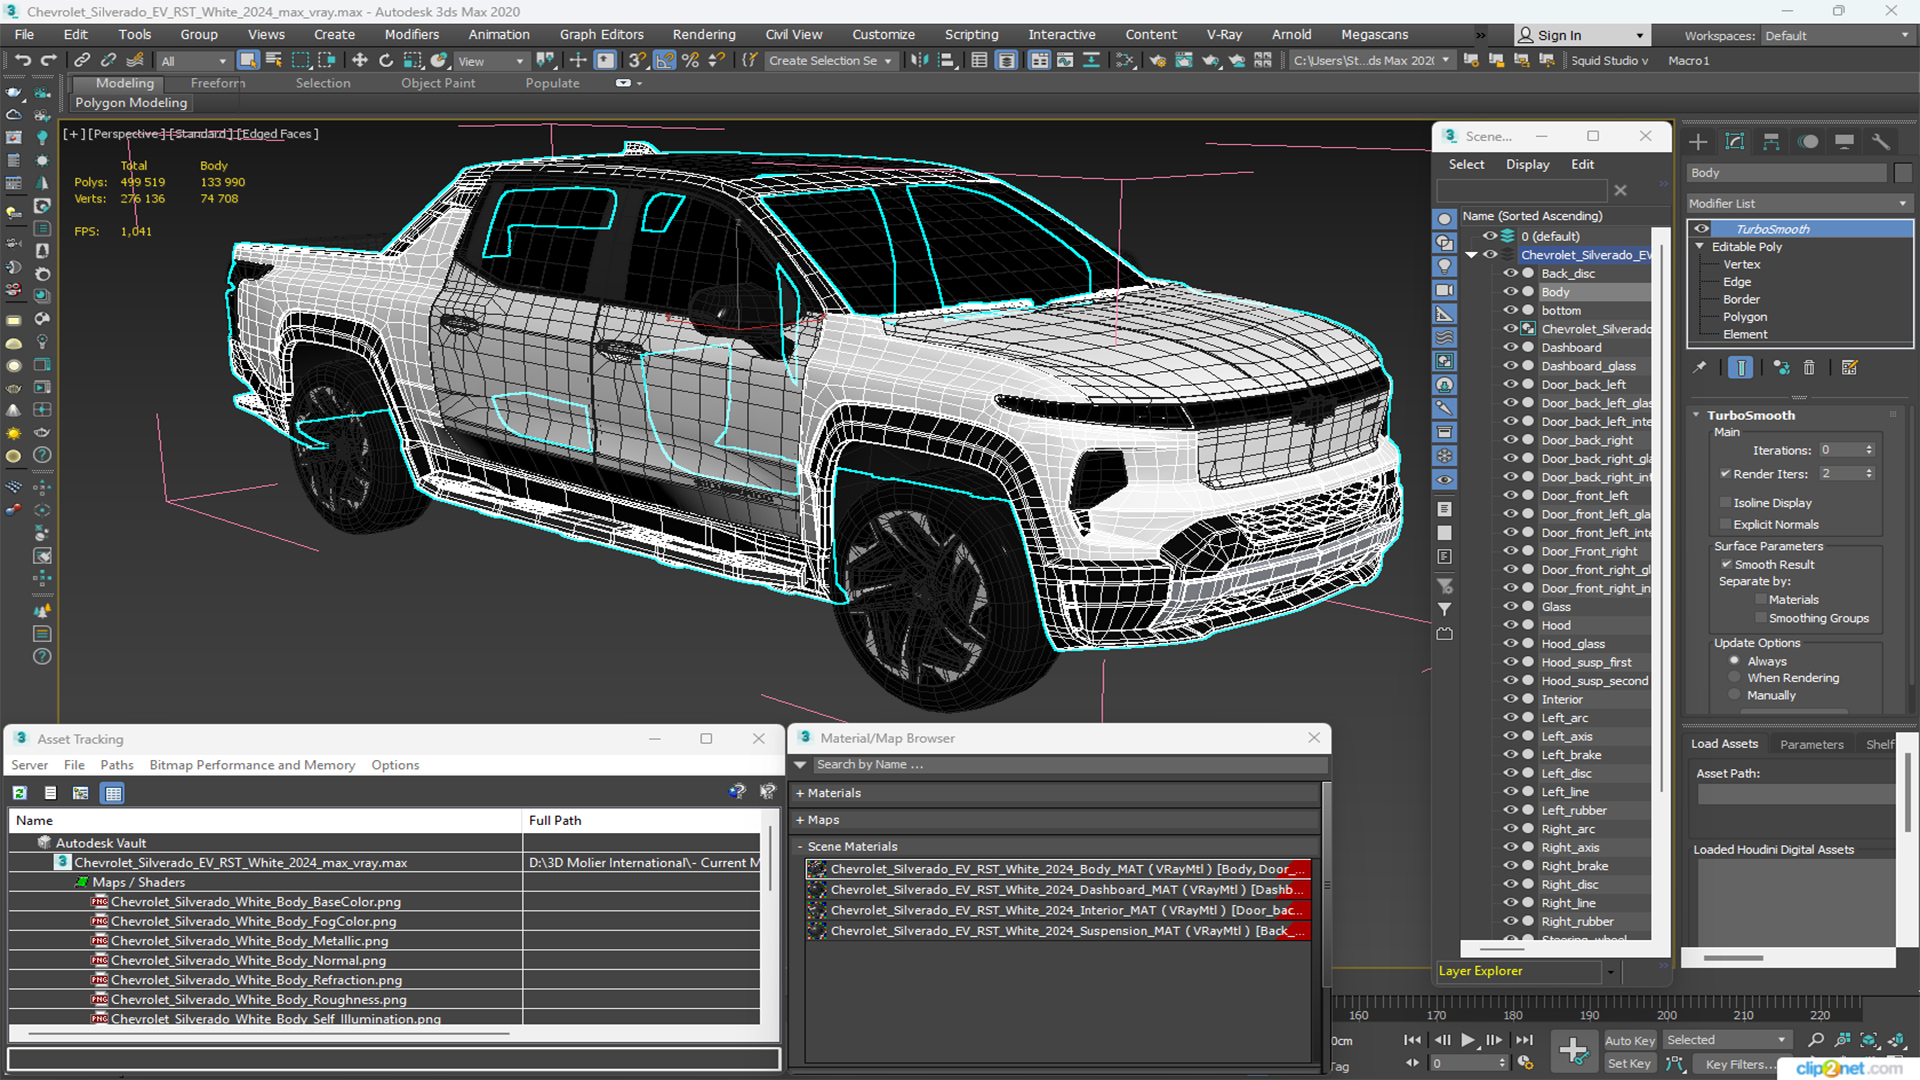Open the Rendered Frame Window icon
1920x1080 pixels.
[x=1184, y=61]
